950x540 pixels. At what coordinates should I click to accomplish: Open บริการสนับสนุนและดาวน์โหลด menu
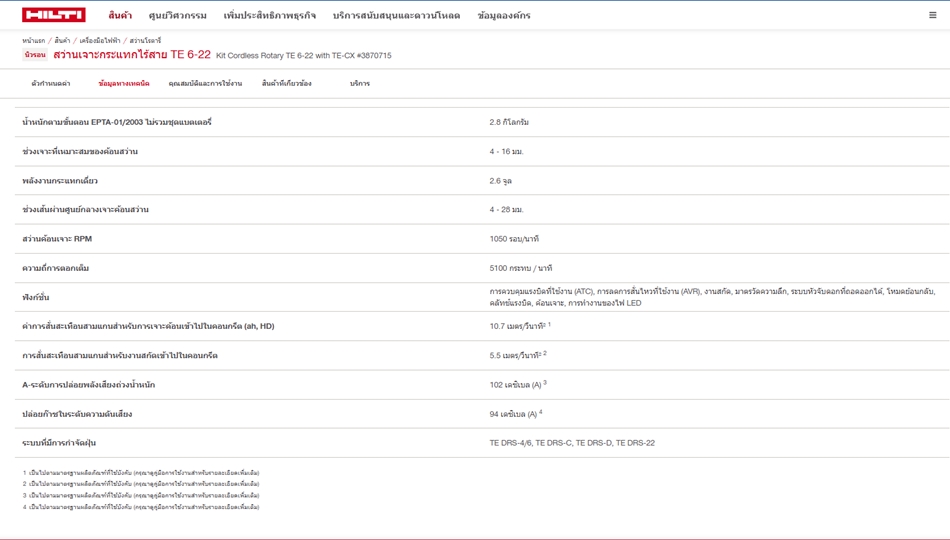[x=396, y=15]
